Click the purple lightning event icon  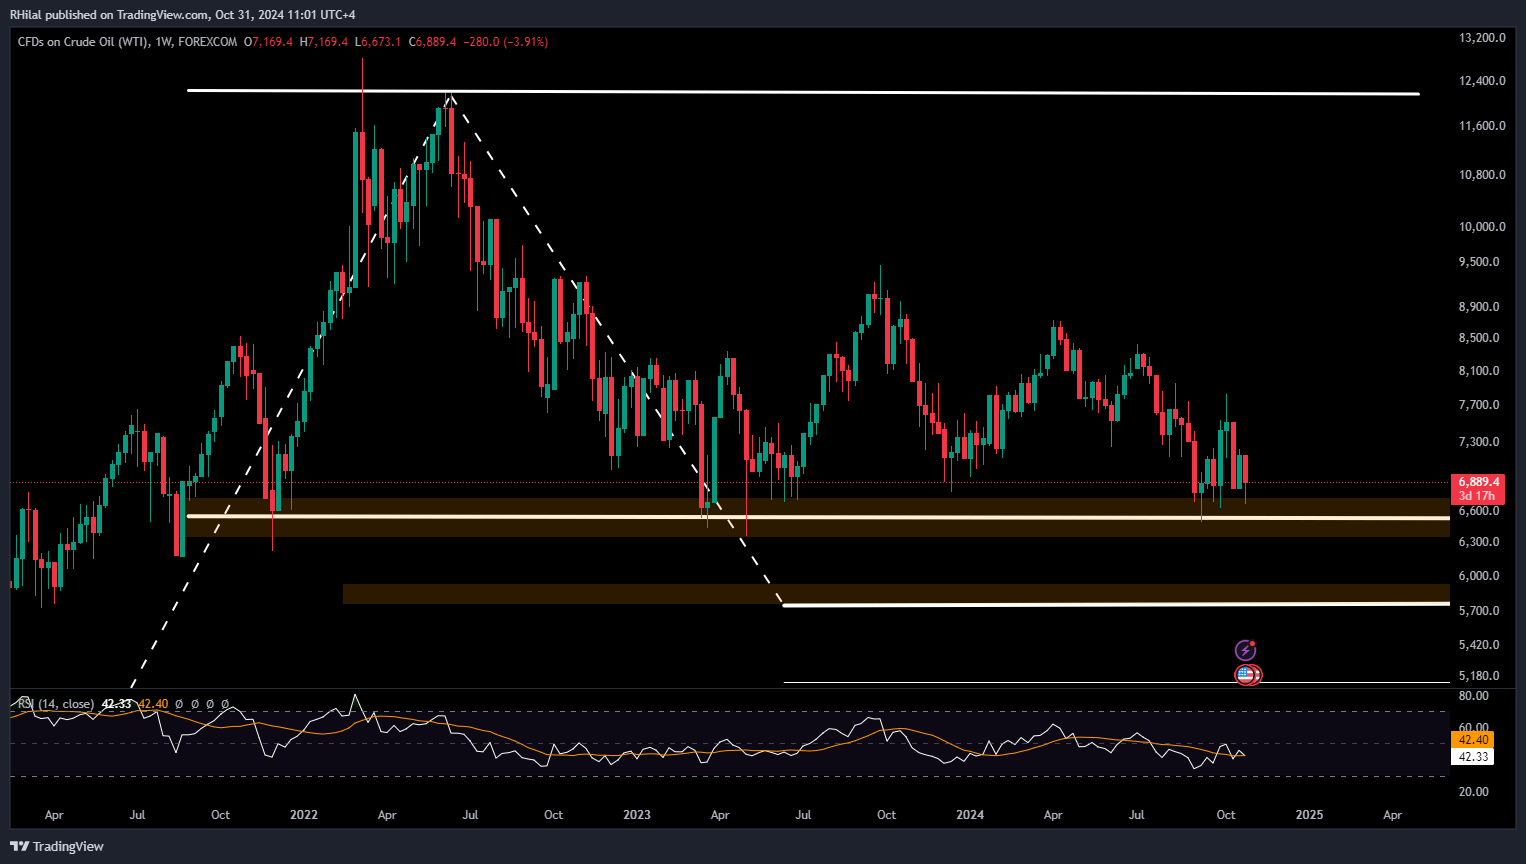tap(1245, 650)
